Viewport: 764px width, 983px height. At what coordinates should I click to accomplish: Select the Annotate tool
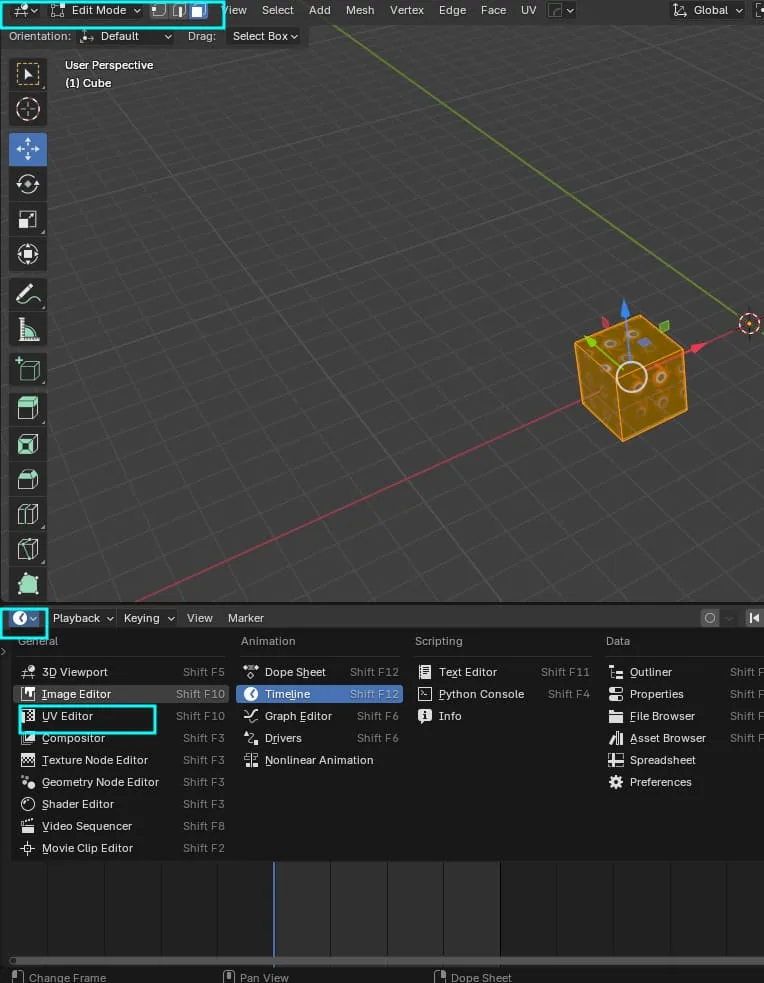(28, 295)
